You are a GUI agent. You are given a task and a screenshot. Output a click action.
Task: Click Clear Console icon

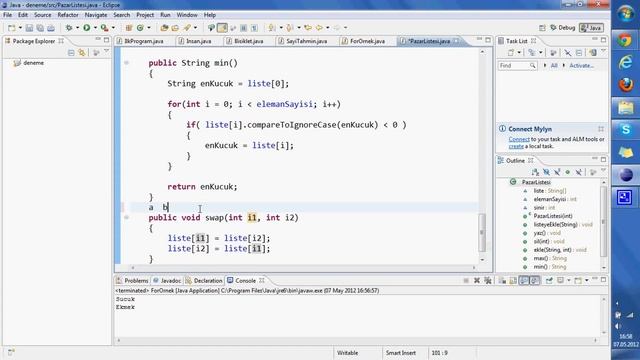[502, 280]
